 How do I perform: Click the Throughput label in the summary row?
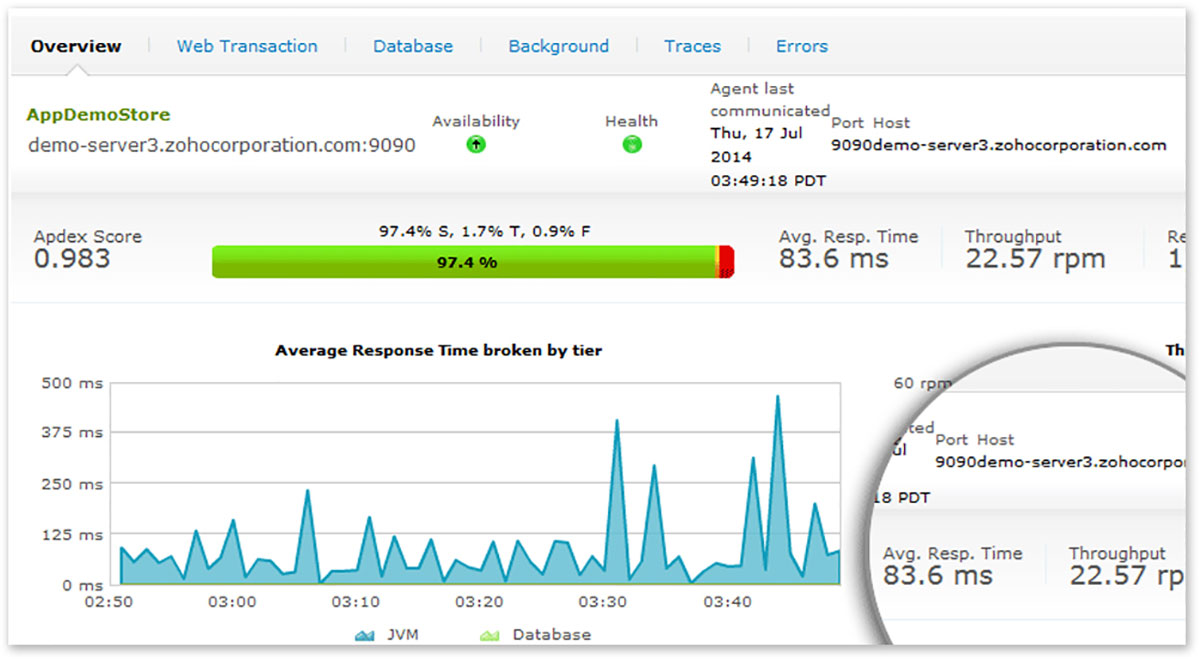click(1013, 237)
